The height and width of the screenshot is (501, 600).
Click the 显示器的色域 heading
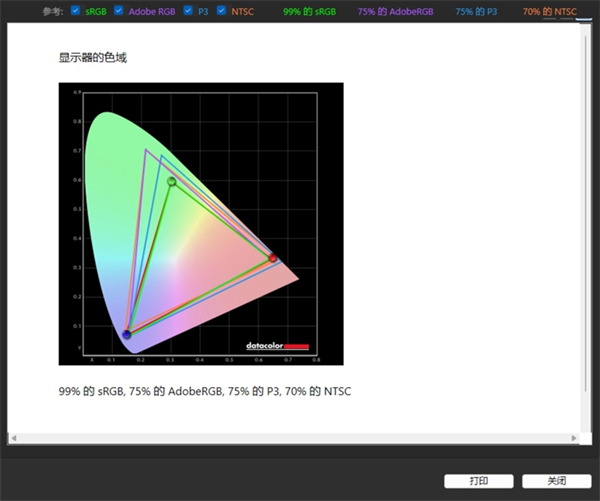click(x=93, y=58)
